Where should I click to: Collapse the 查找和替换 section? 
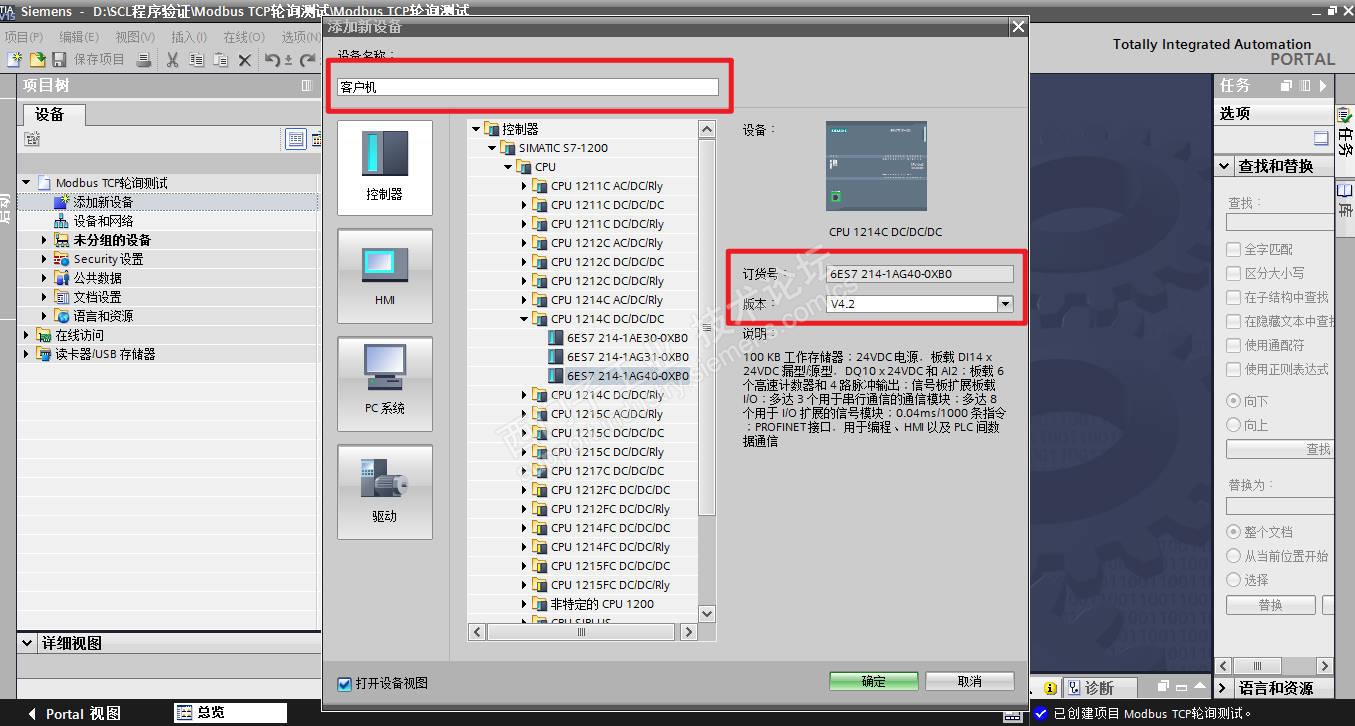click(x=1225, y=166)
